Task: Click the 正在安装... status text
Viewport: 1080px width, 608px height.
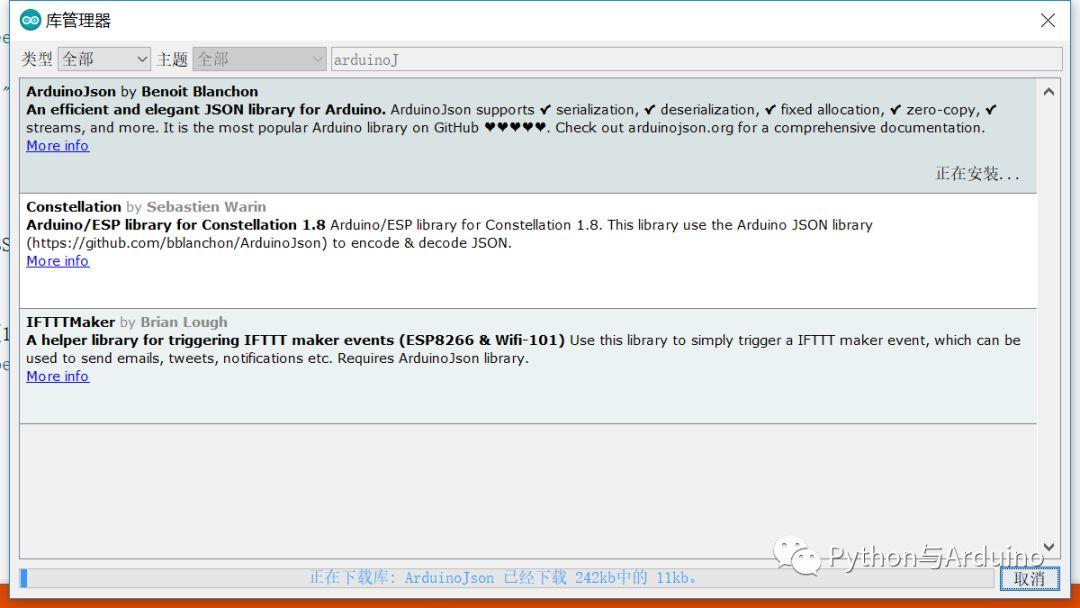Action: point(977,174)
